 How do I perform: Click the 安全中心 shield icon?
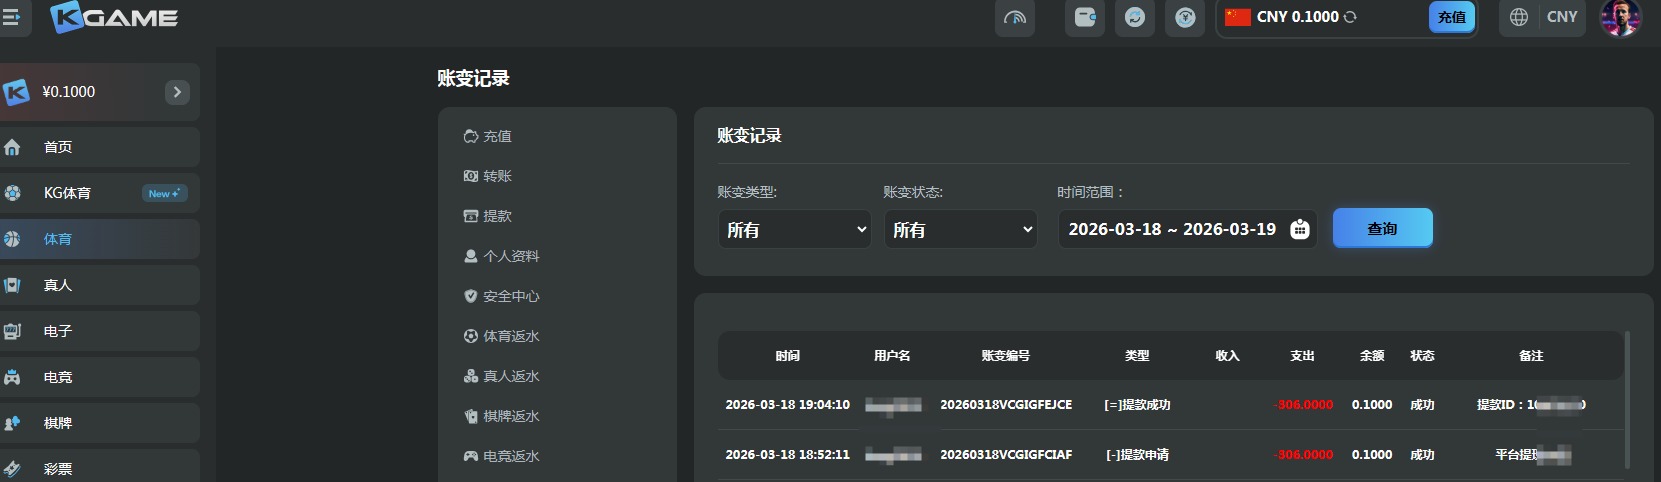(471, 296)
